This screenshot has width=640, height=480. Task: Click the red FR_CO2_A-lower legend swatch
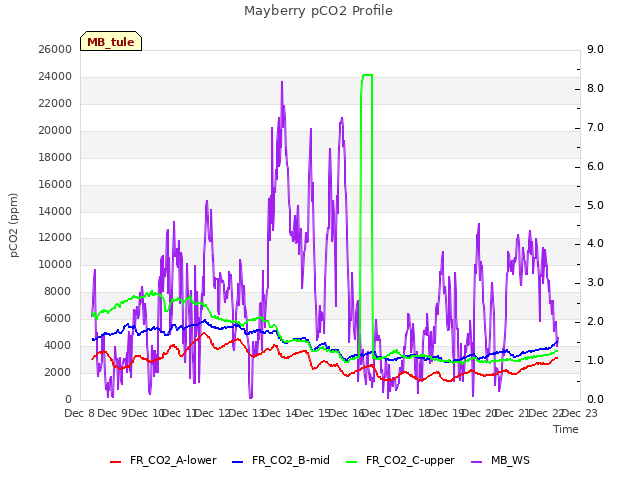(x=116, y=462)
